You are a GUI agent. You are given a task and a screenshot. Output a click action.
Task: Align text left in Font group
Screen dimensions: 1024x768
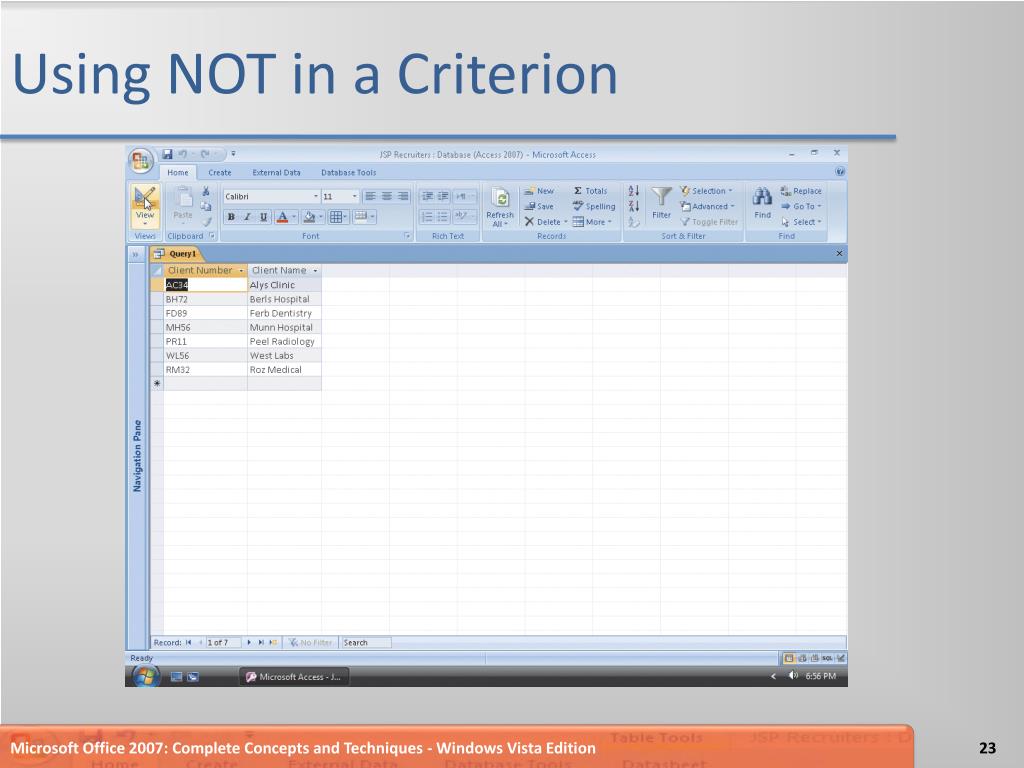tap(370, 197)
